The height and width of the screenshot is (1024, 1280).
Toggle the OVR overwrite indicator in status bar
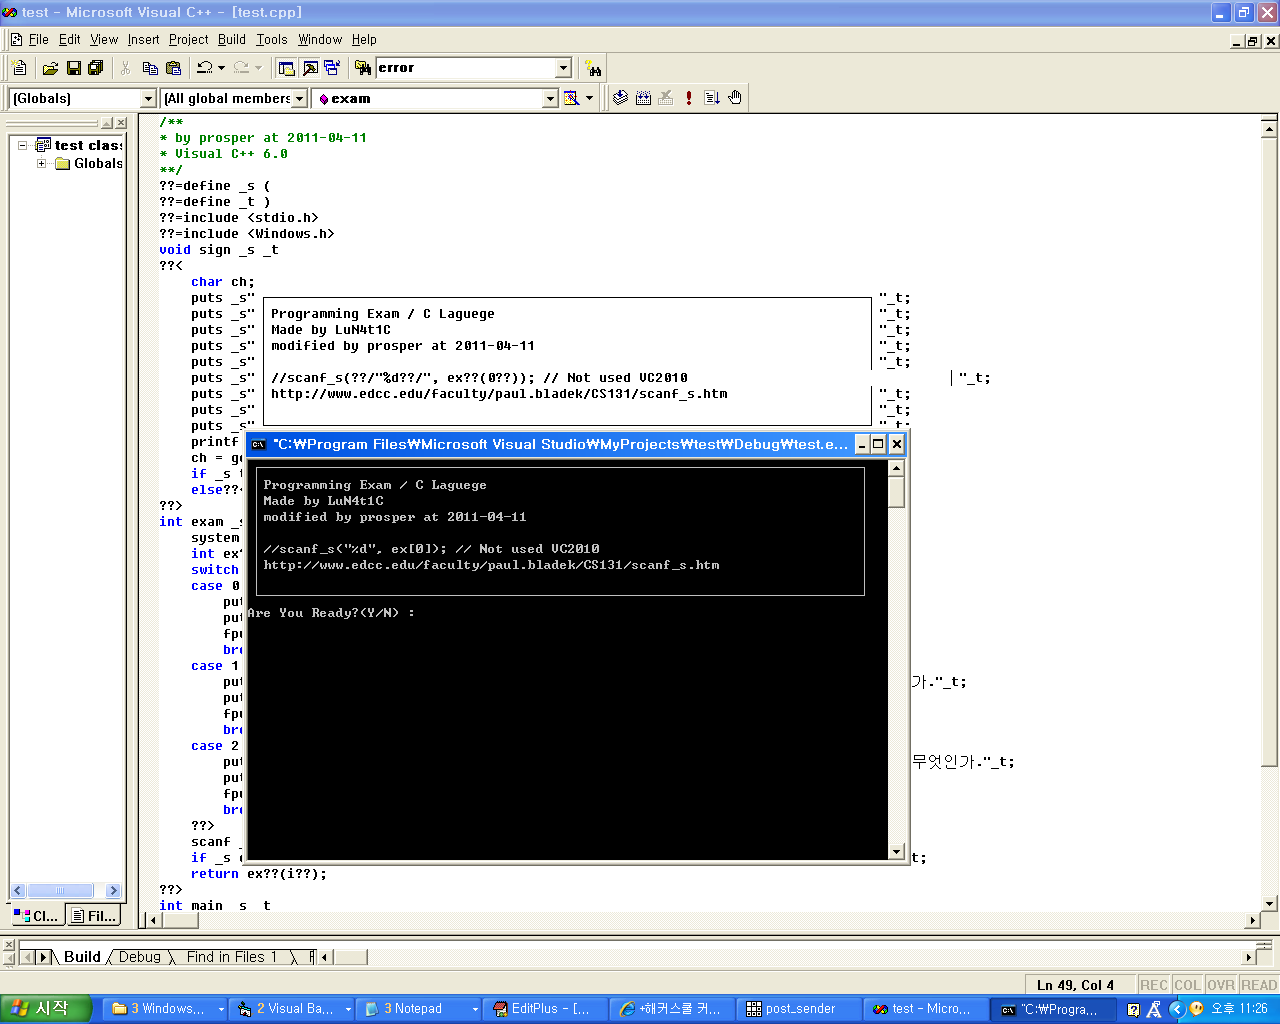coord(1221,985)
